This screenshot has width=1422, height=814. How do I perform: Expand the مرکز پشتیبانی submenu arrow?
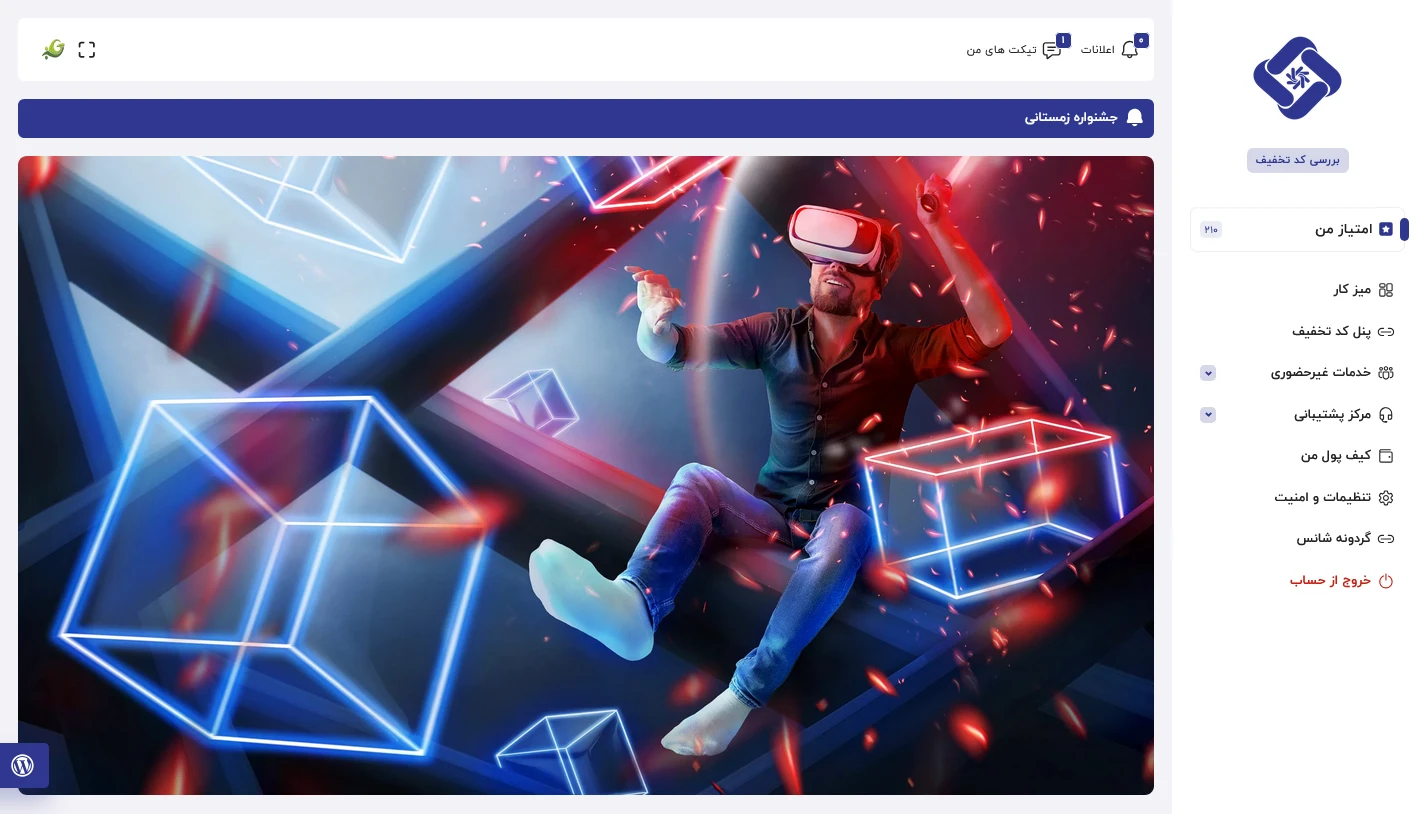click(1208, 415)
